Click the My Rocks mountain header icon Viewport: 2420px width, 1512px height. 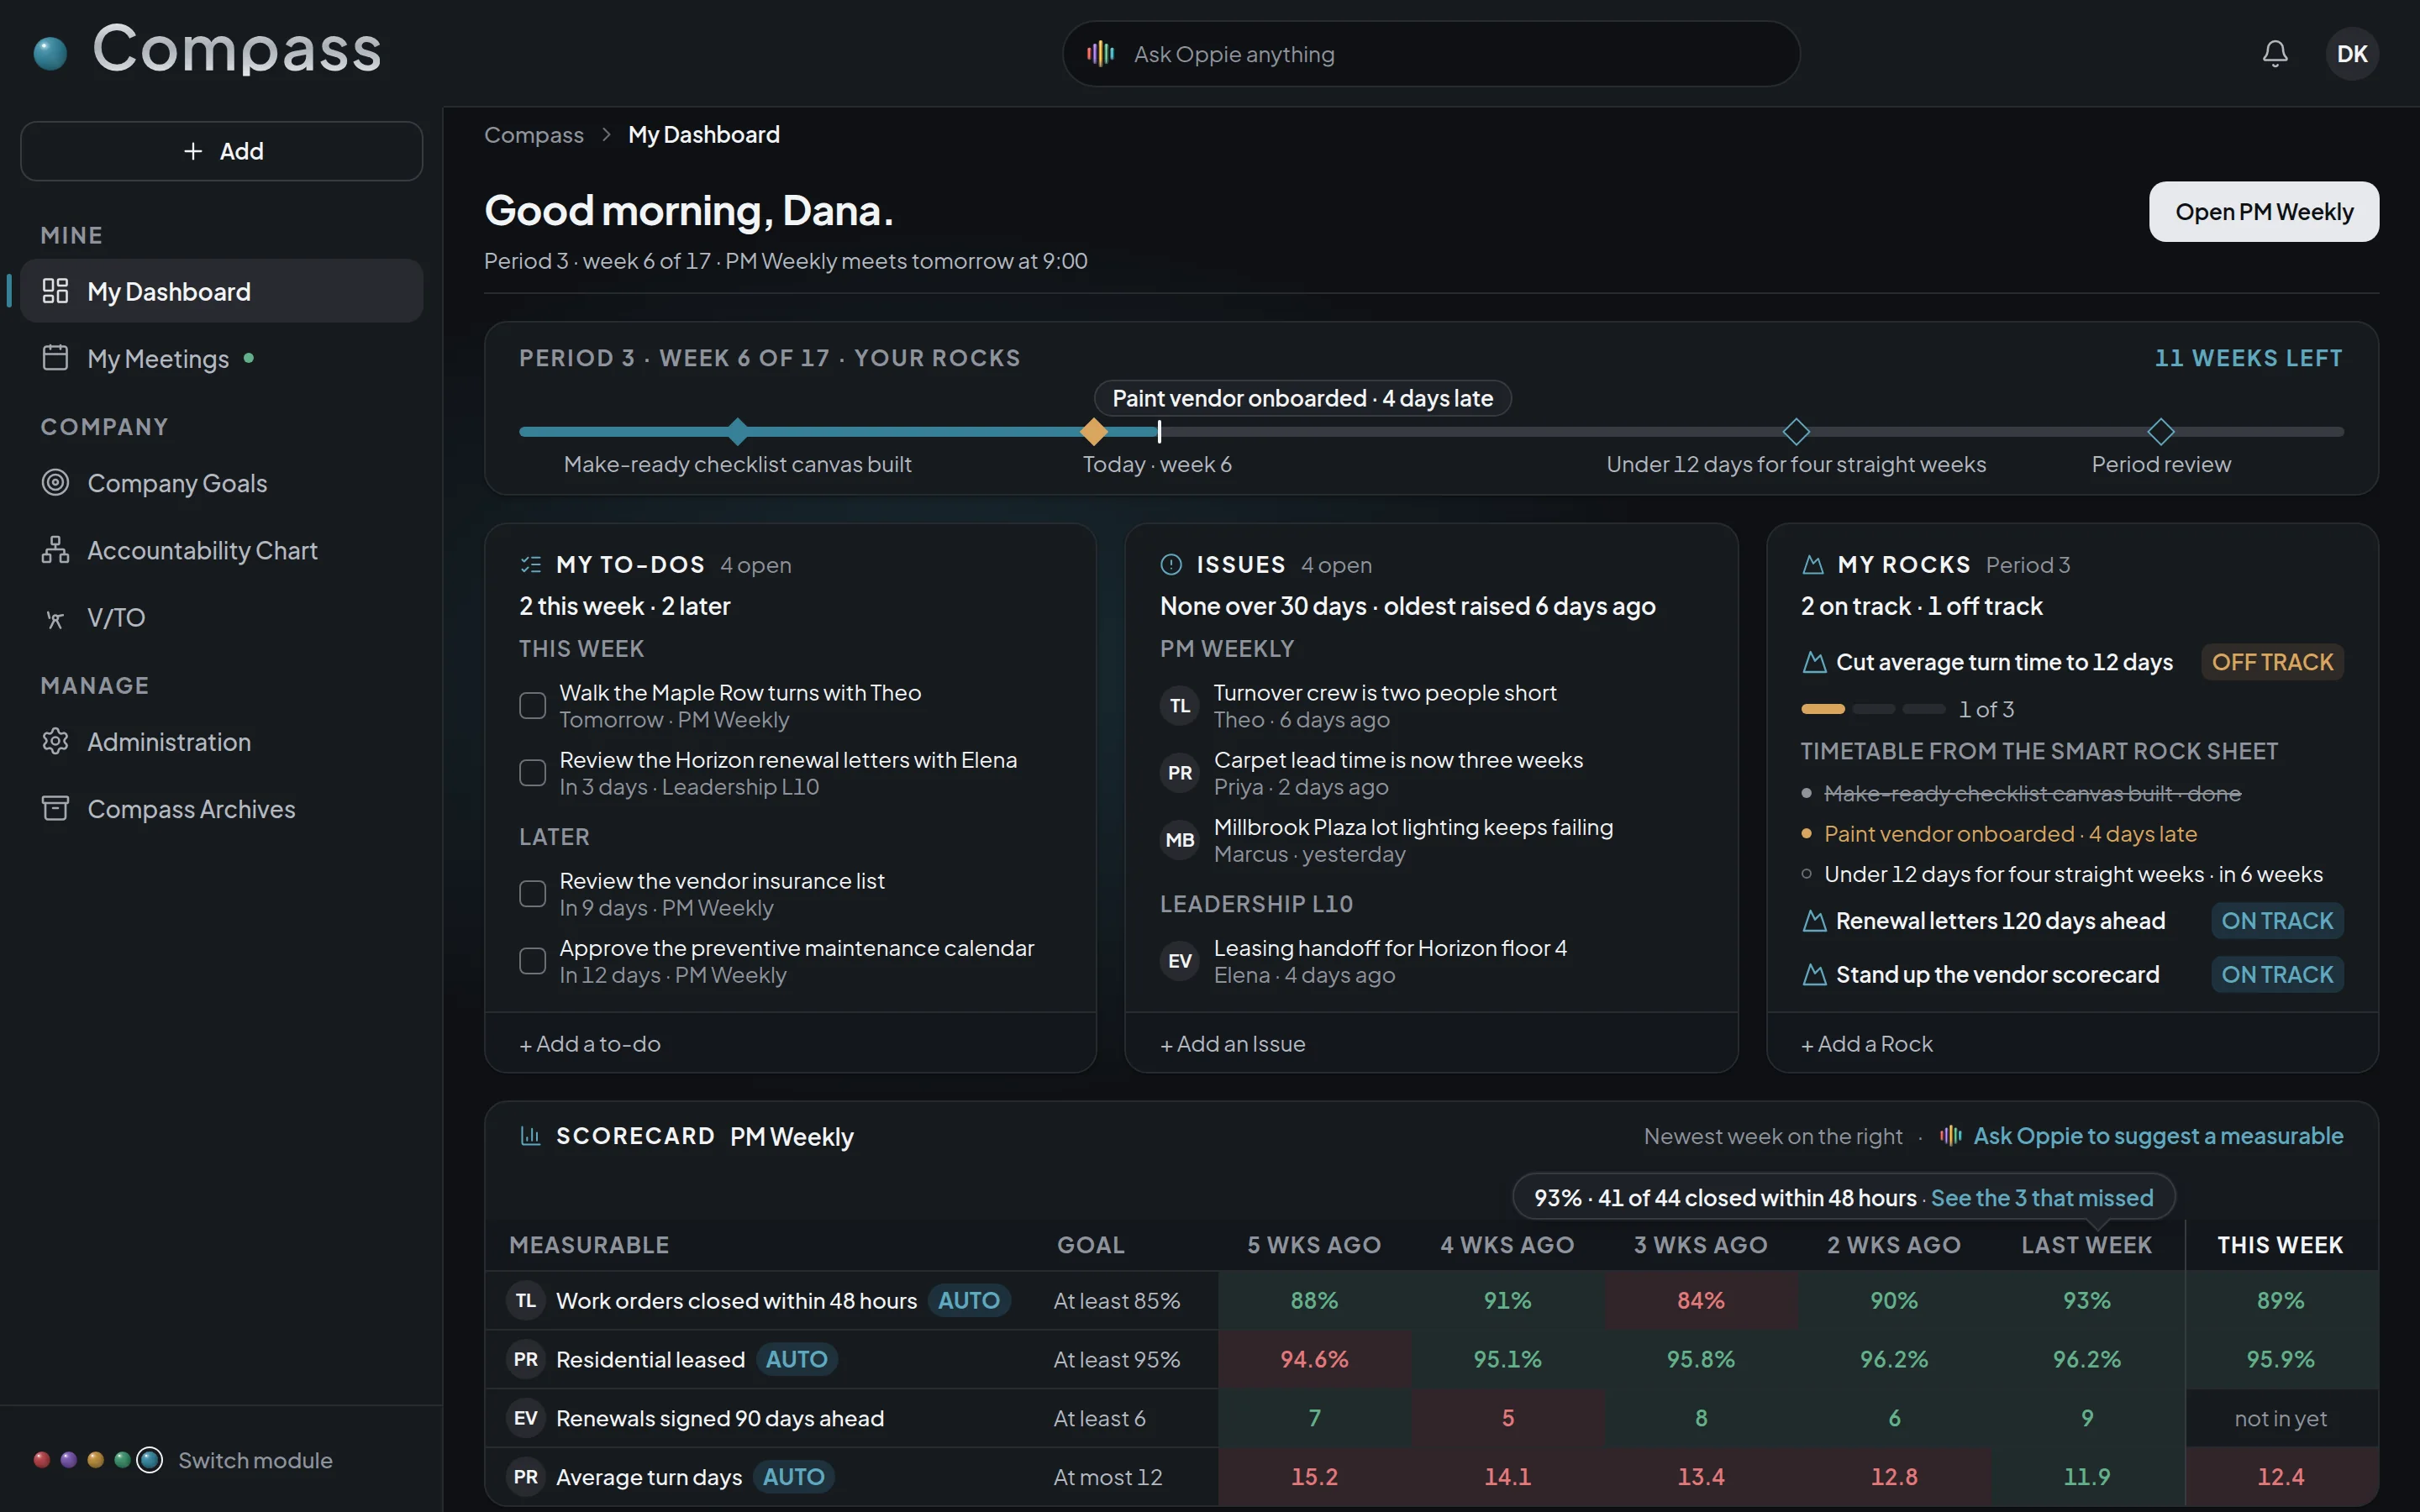pos(1813,565)
